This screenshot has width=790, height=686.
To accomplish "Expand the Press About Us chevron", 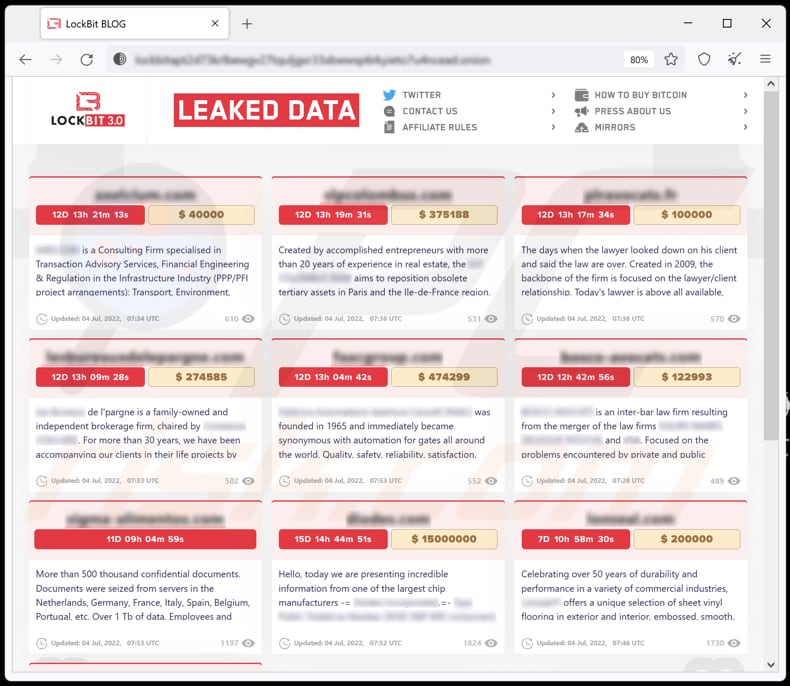I will [745, 111].
